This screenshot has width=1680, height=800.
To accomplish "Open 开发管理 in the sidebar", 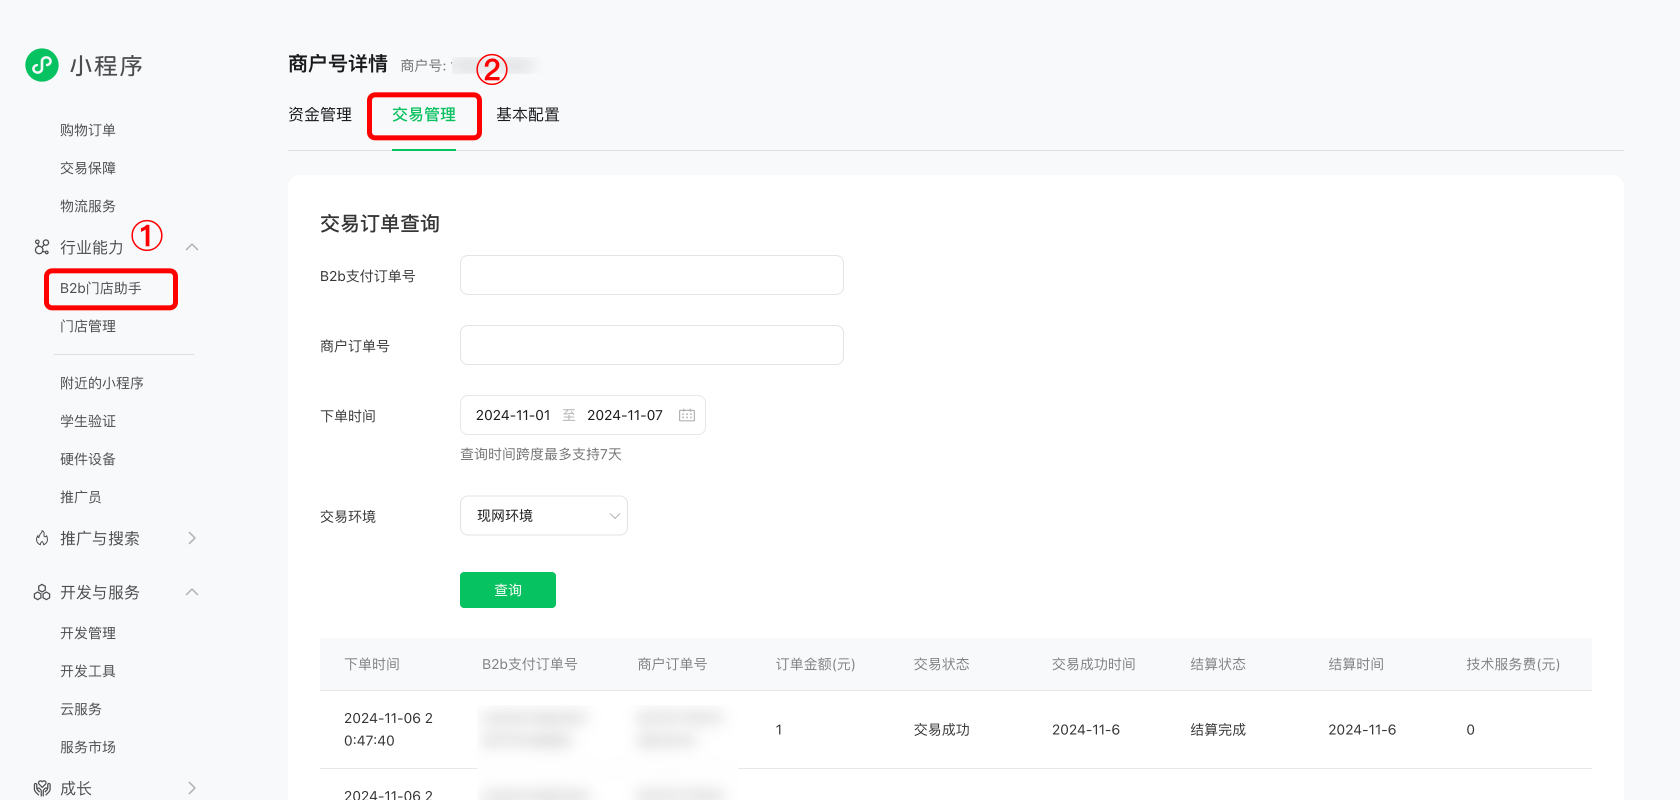I will 88,633.
